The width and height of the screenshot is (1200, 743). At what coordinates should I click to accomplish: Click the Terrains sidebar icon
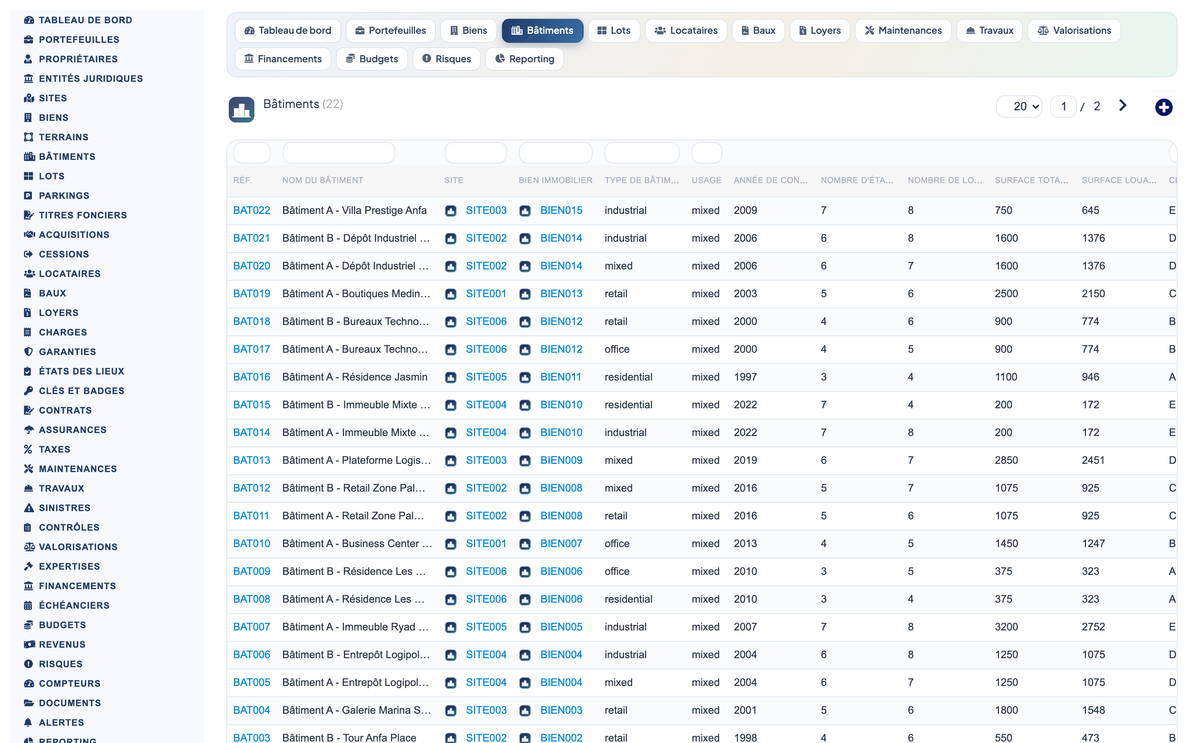pyautogui.click(x=28, y=137)
